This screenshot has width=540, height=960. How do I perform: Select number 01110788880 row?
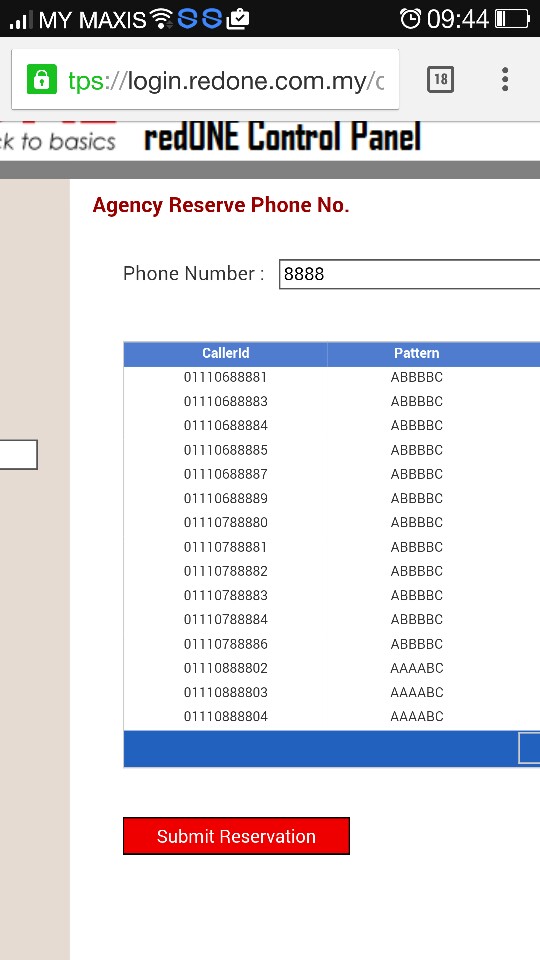[x=332, y=522]
